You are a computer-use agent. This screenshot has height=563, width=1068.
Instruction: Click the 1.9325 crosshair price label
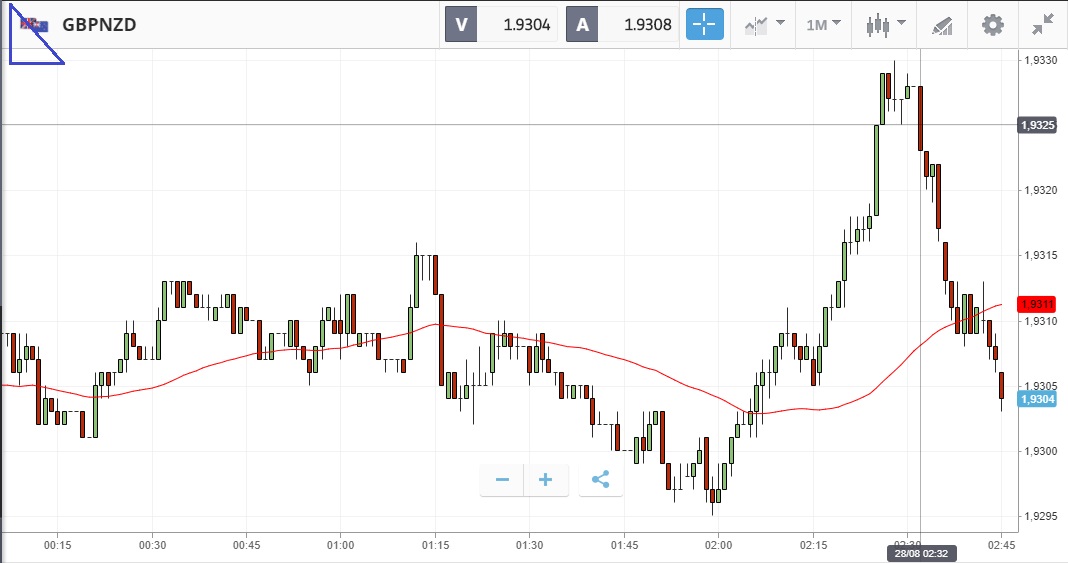tap(1036, 125)
